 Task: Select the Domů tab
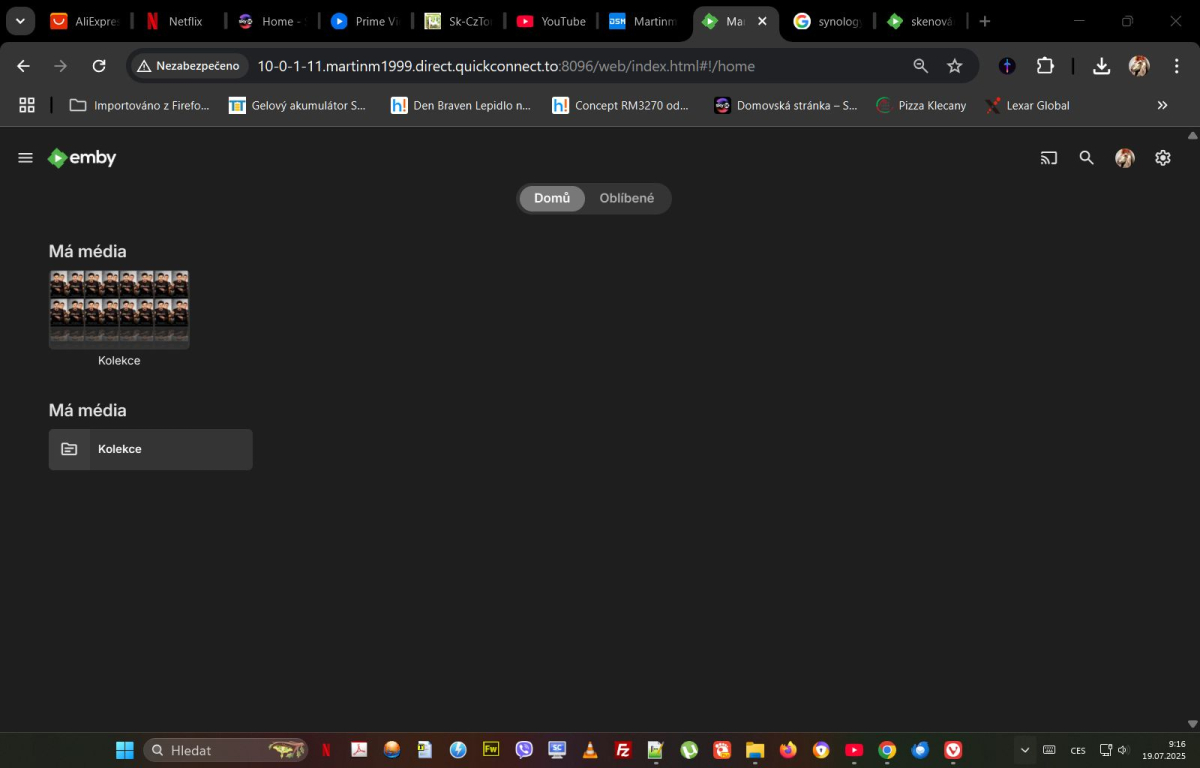551,198
